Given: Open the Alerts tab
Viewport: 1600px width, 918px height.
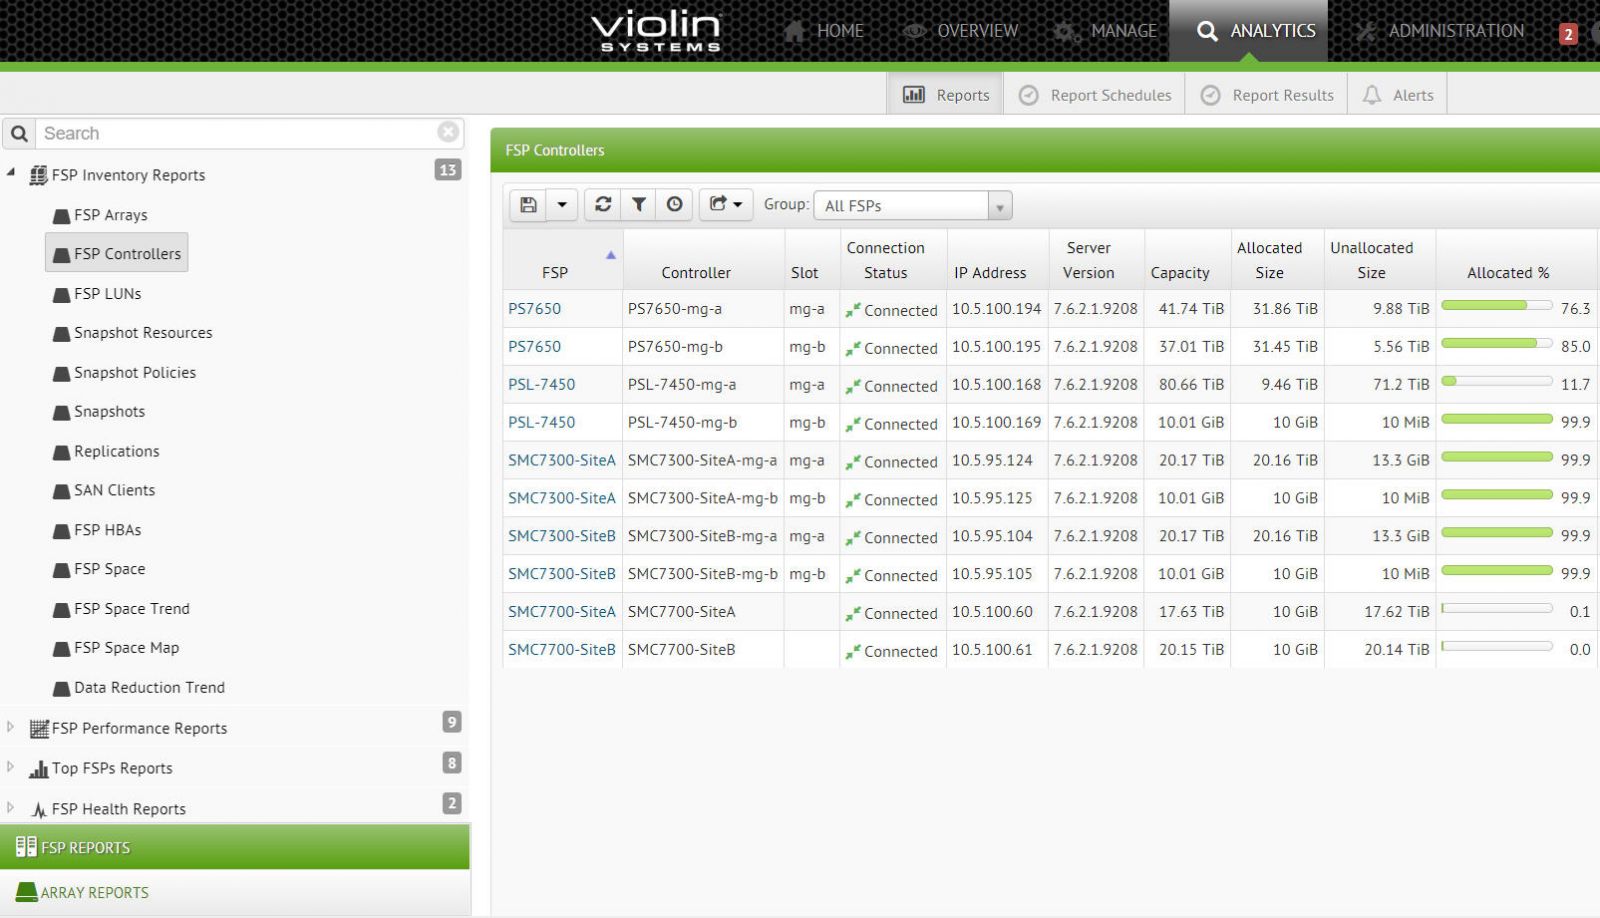Looking at the screenshot, I should (1398, 94).
